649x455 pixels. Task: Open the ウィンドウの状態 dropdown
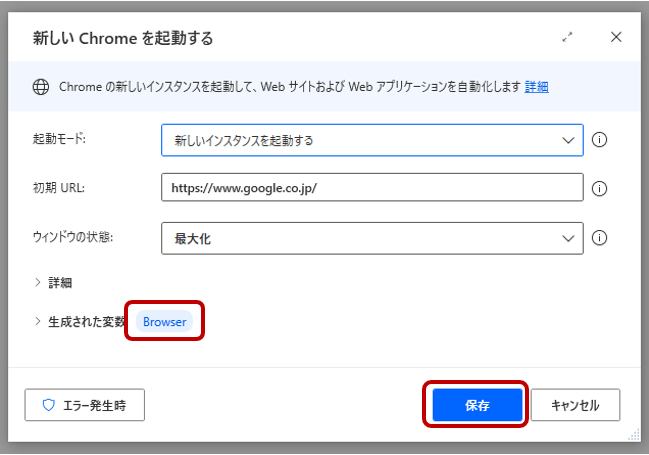click(x=372, y=238)
